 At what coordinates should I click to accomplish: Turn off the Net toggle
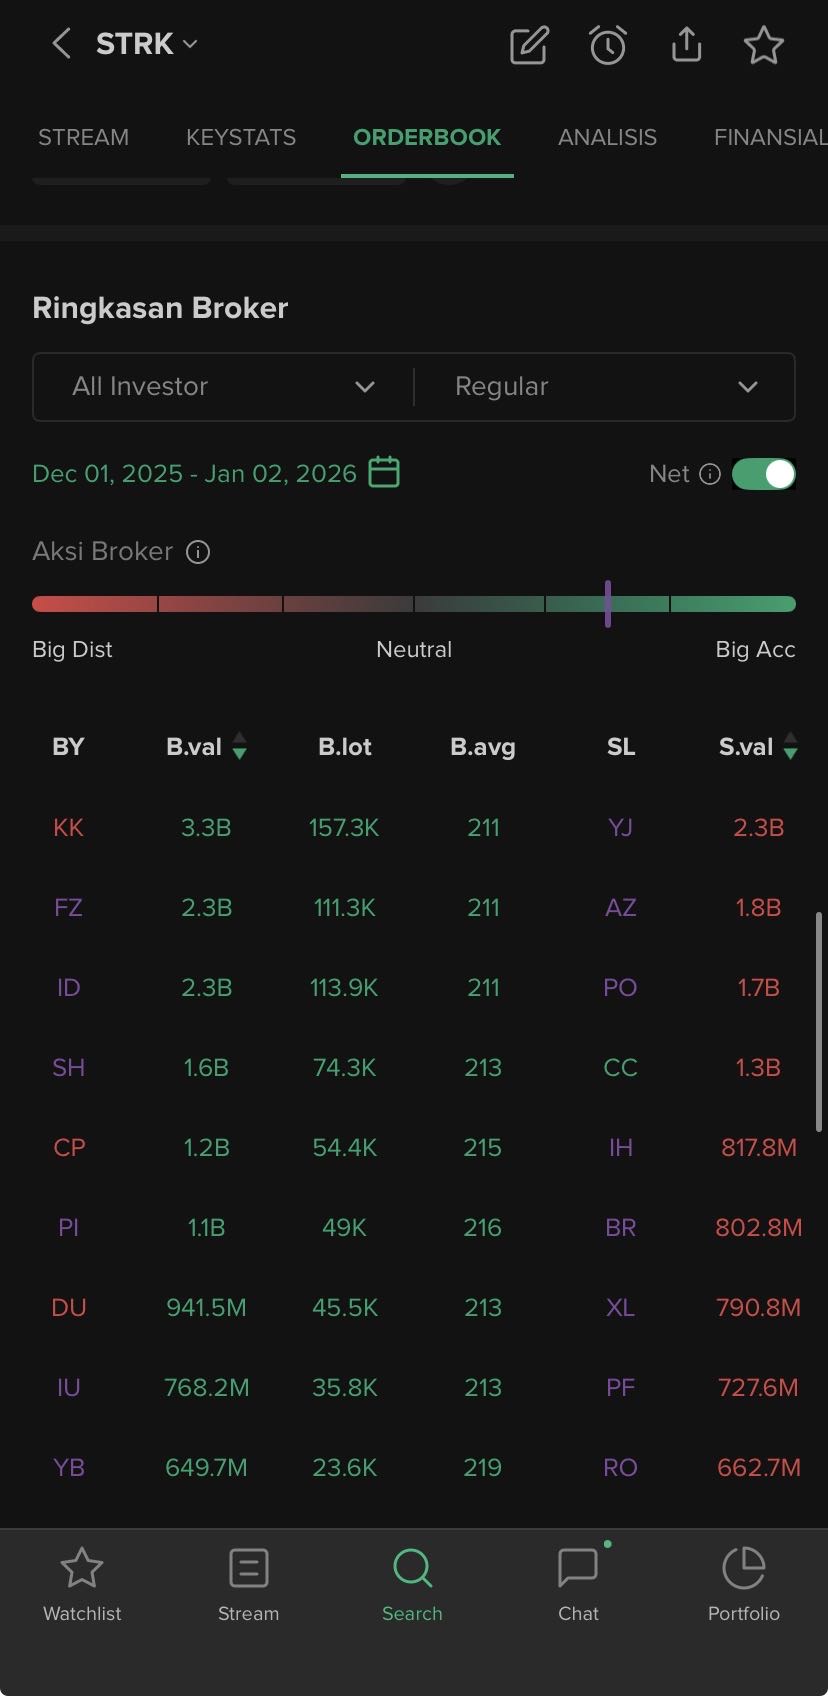764,474
